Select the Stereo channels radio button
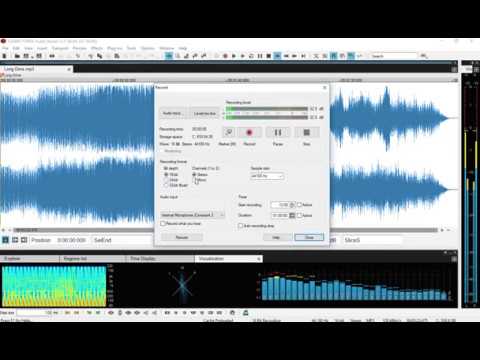Image resolution: width=480 pixels, height=360 pixels. (x=194, y=174)
